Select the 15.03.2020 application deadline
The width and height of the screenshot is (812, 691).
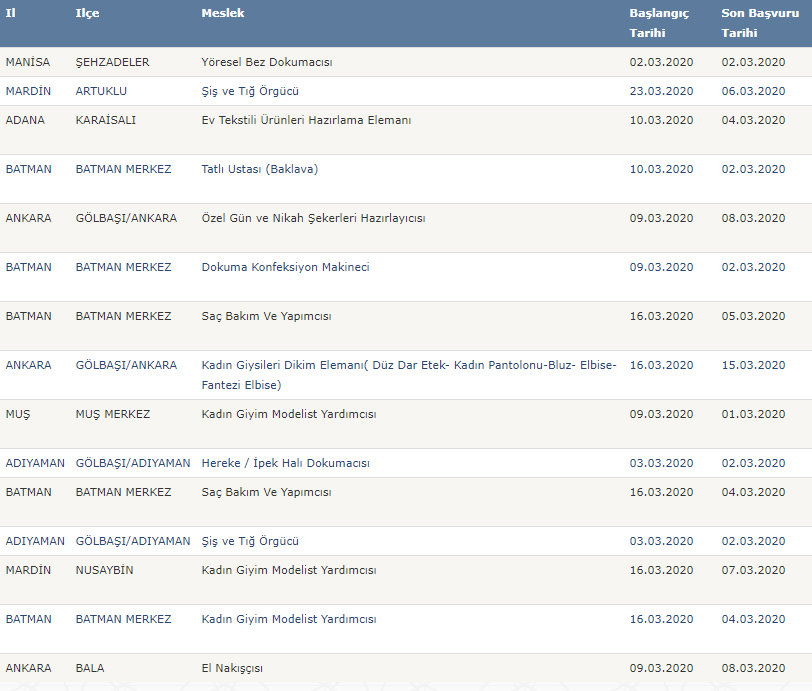(753, 365)
